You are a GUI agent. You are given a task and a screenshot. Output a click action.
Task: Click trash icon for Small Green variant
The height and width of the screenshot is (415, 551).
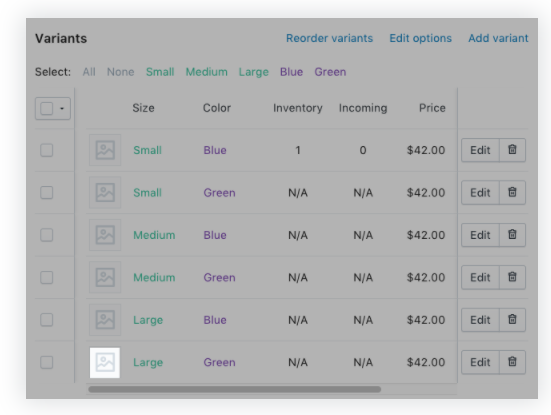pos(512,193)
